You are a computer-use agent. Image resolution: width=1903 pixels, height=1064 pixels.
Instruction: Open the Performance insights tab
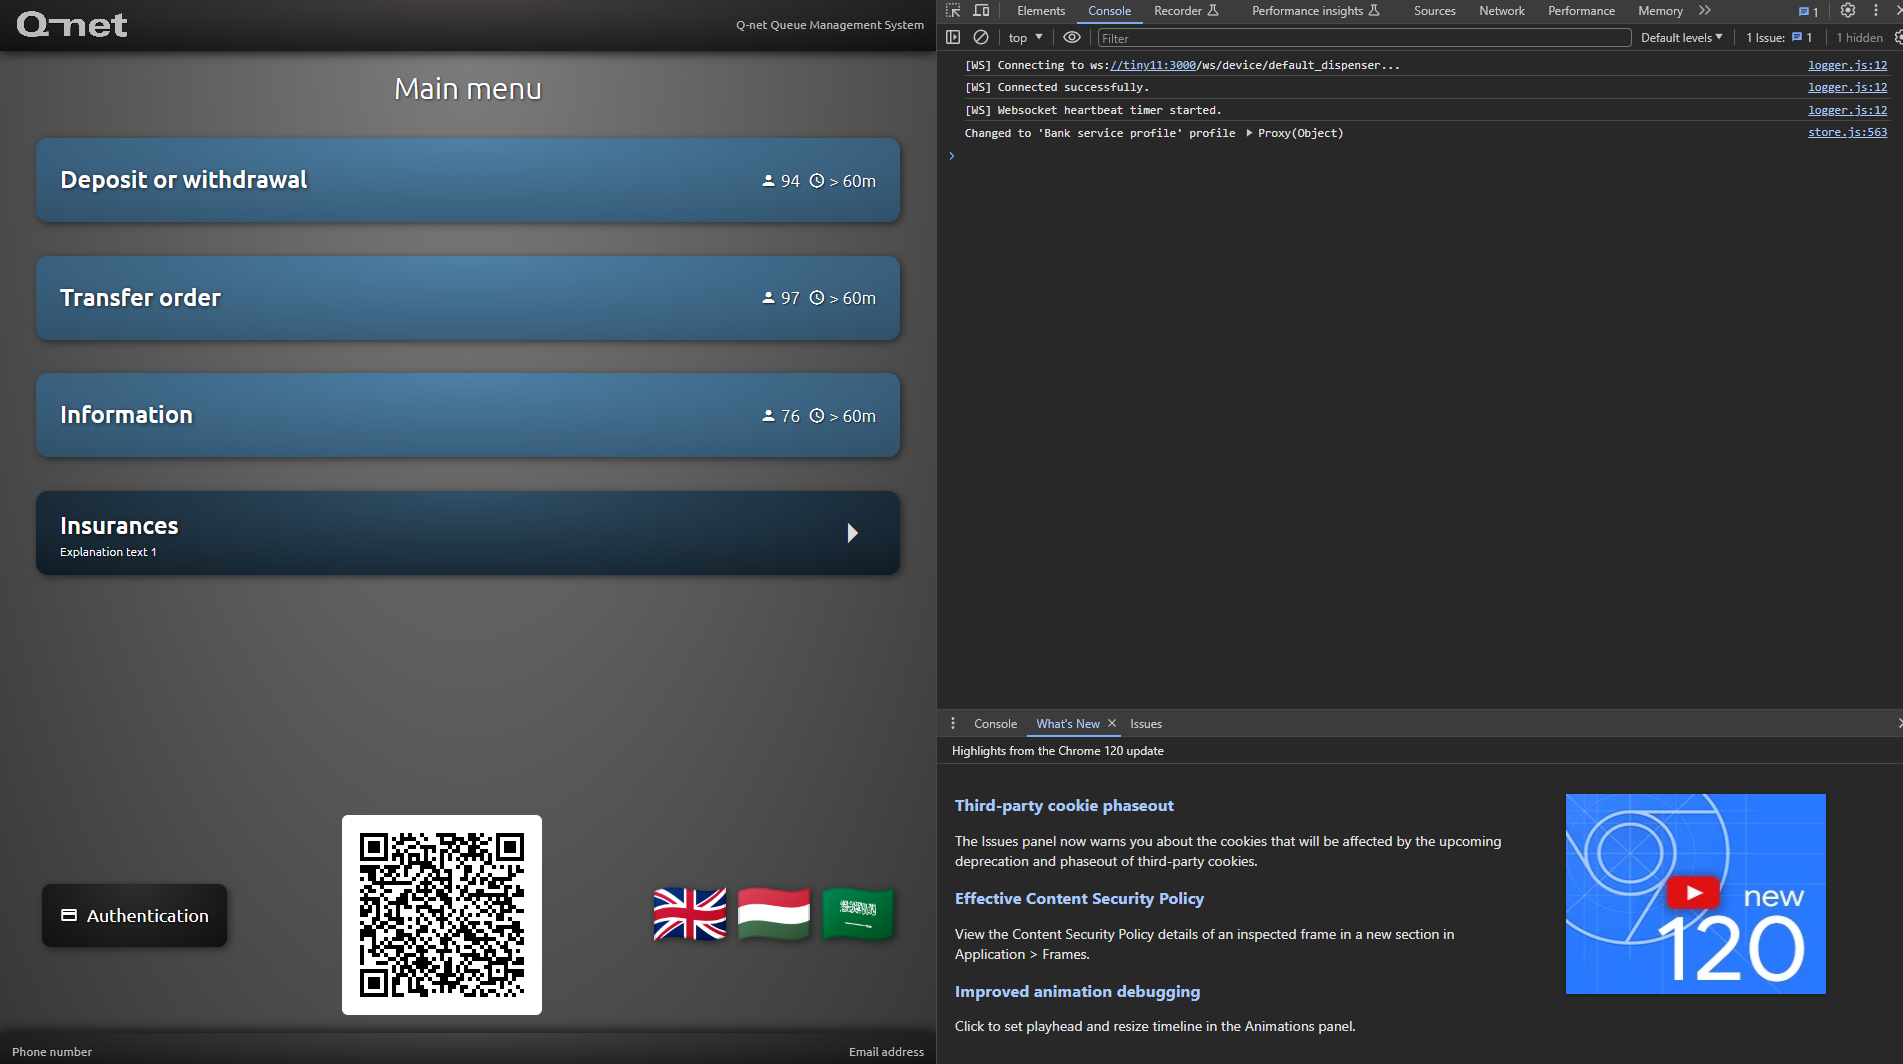(1316, 11)
